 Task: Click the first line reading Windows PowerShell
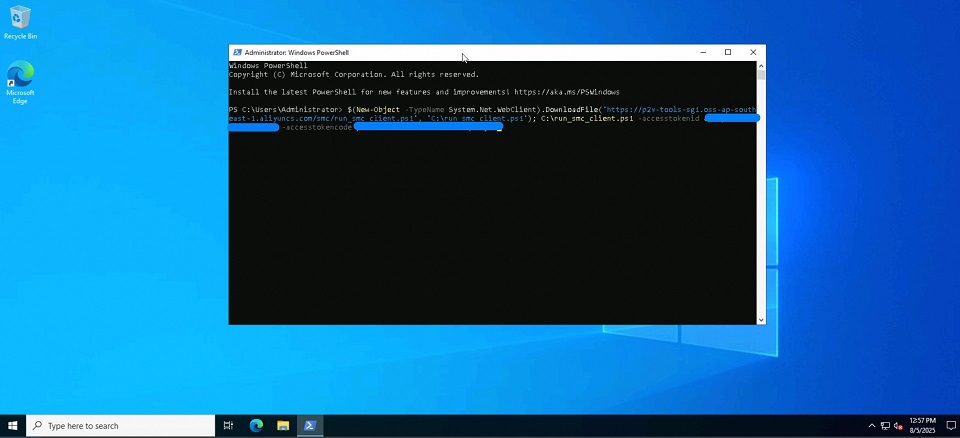point(268,66)
